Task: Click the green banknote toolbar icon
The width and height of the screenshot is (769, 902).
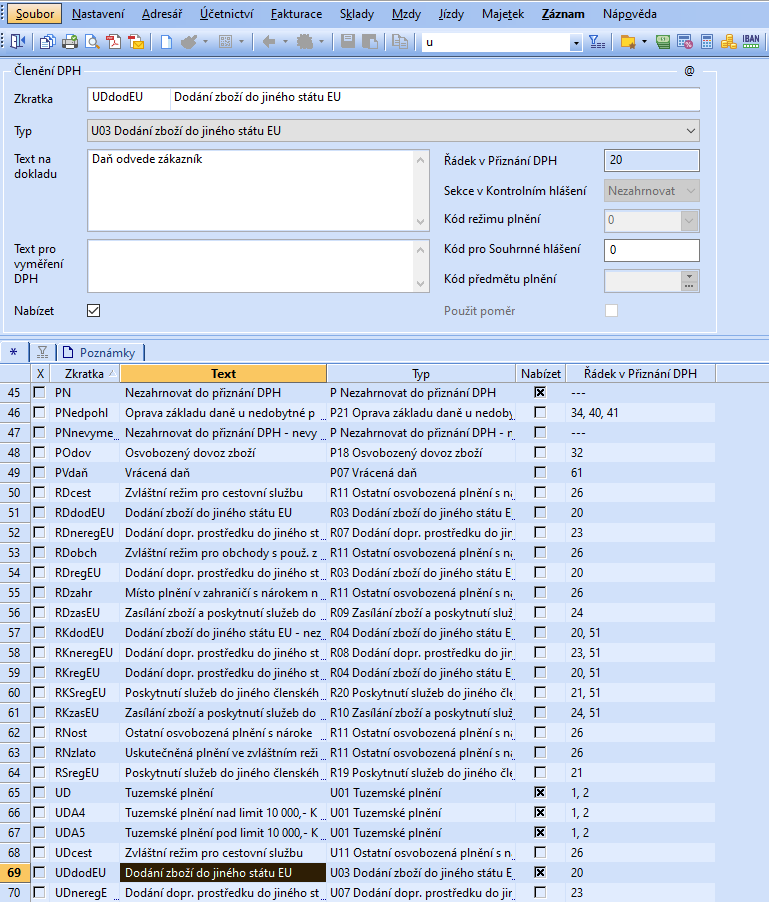Action: tap(663, 41)
